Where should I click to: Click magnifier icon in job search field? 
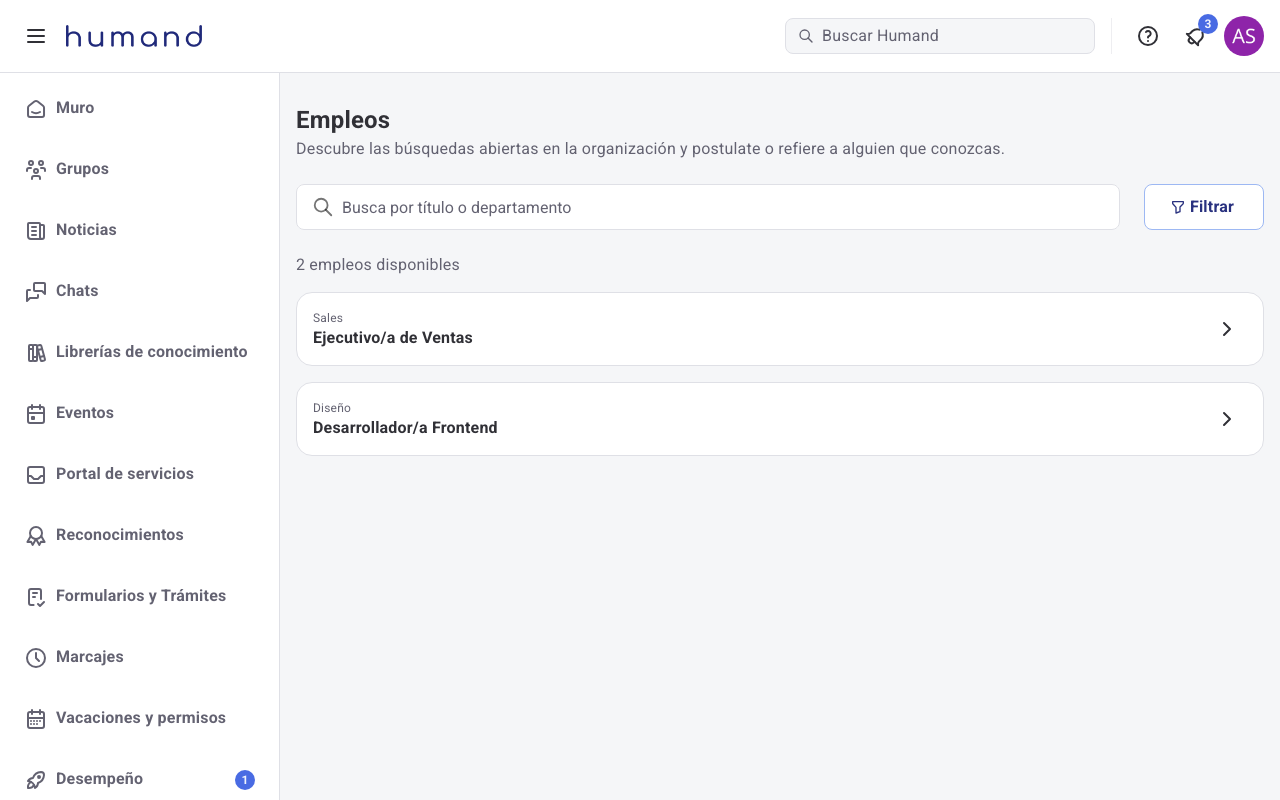click(323, 207)
